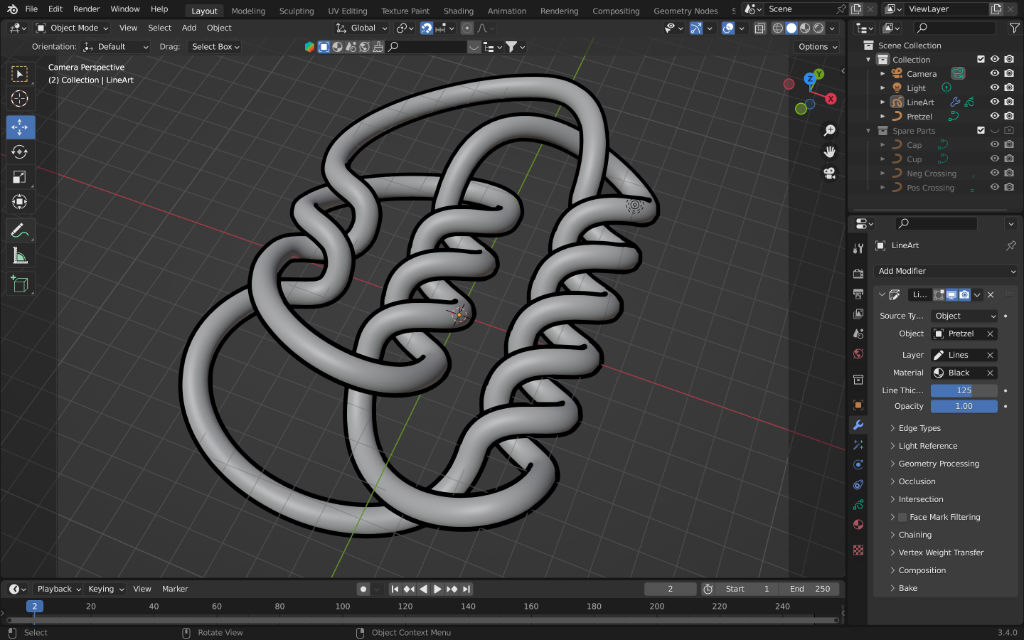Open the Add Modifier dropdown
This screenshot has width=1024, height=640.
(946, 271)
